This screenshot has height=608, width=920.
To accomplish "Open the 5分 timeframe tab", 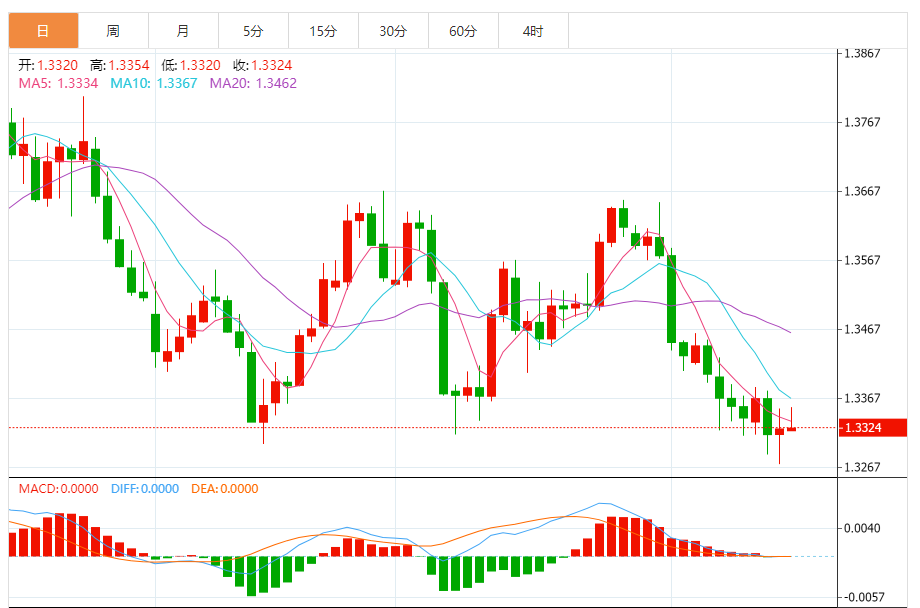I will [253, 31].
